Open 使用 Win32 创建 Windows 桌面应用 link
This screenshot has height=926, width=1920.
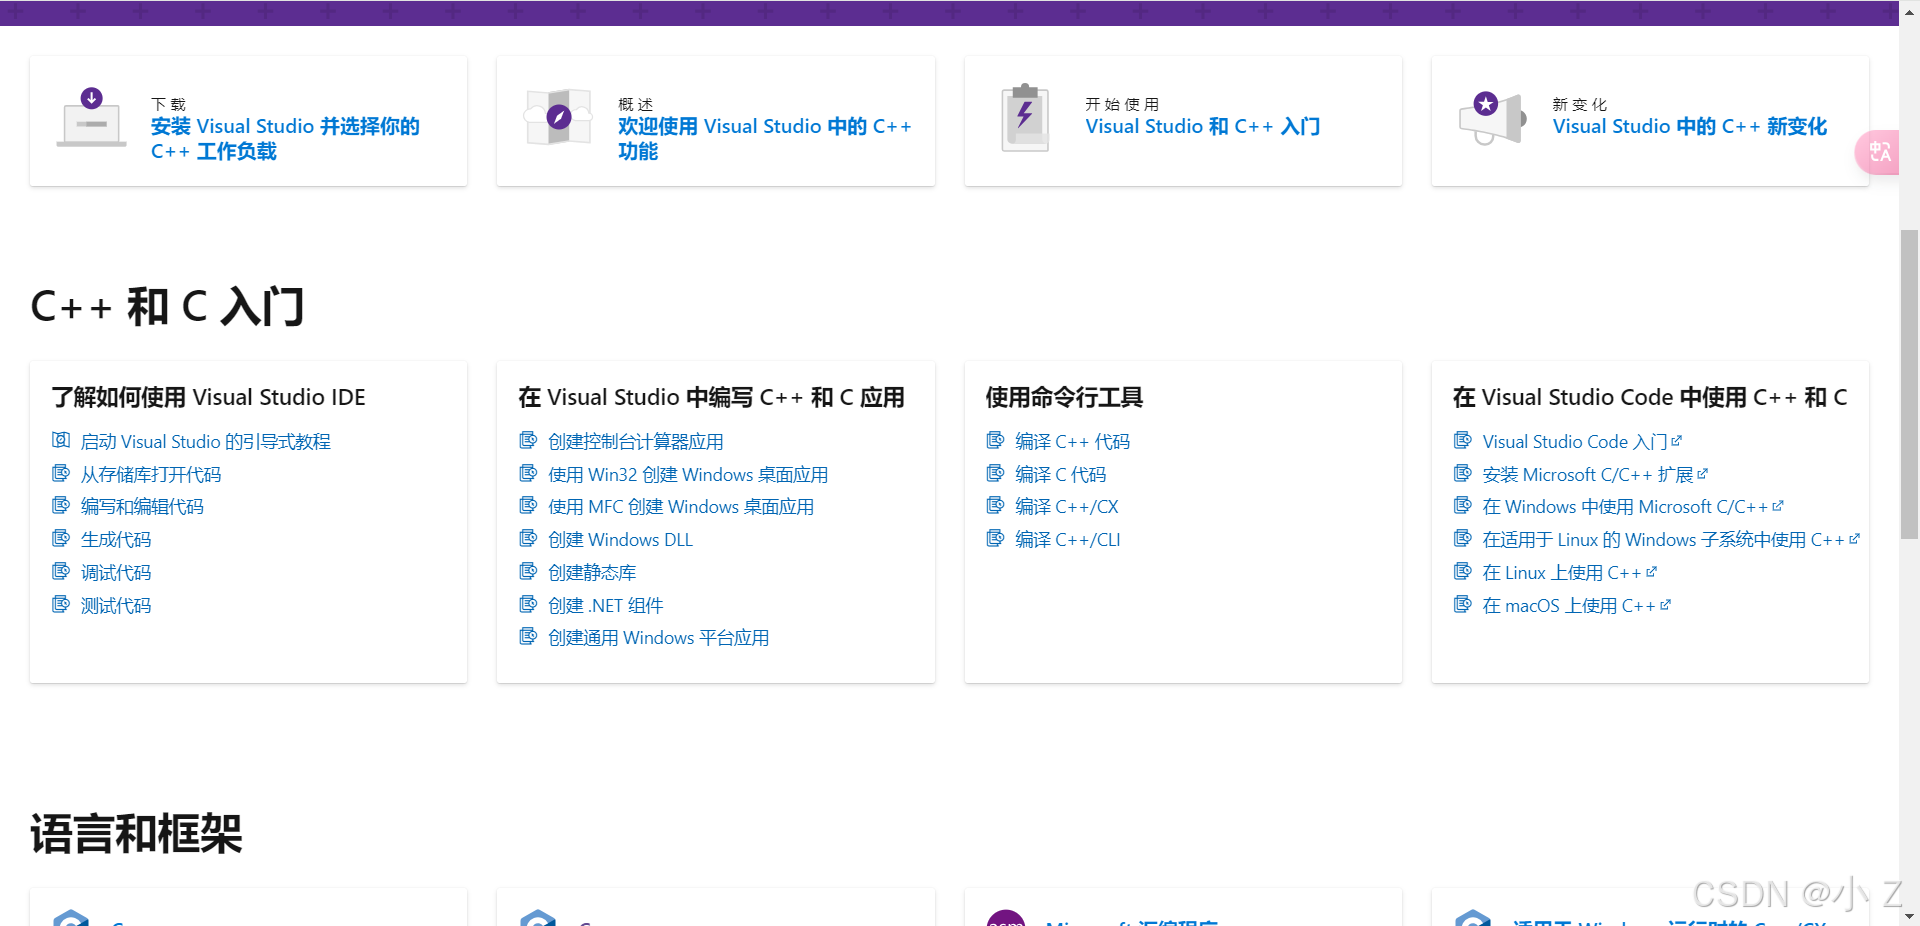click(688, 474)
